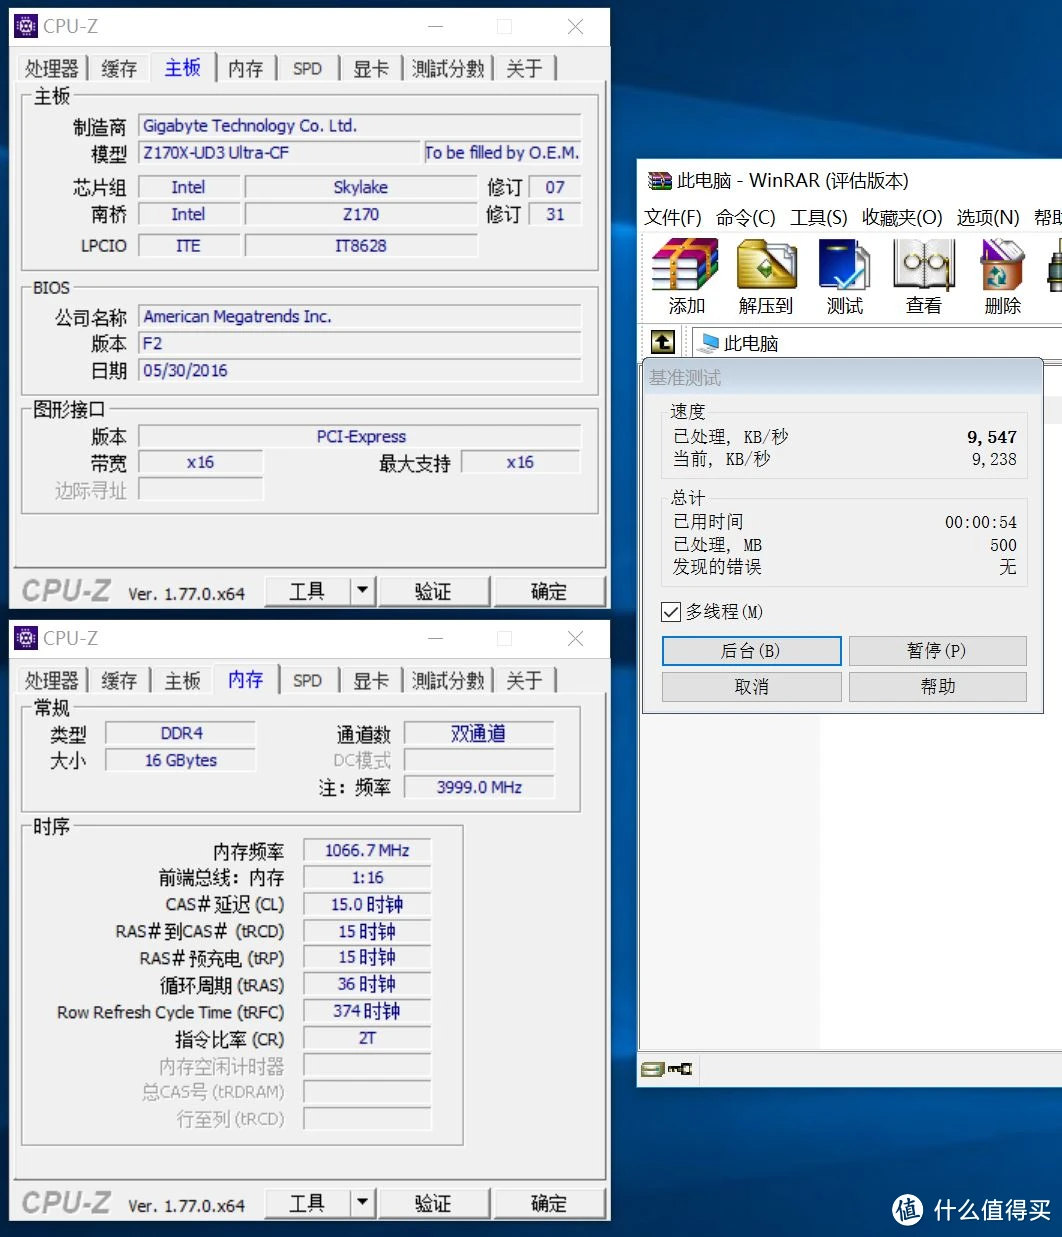Screen dimensions: 1062x1237
Task: Click the 取消 cancel button in benchmark
Action: coord(751,687)
